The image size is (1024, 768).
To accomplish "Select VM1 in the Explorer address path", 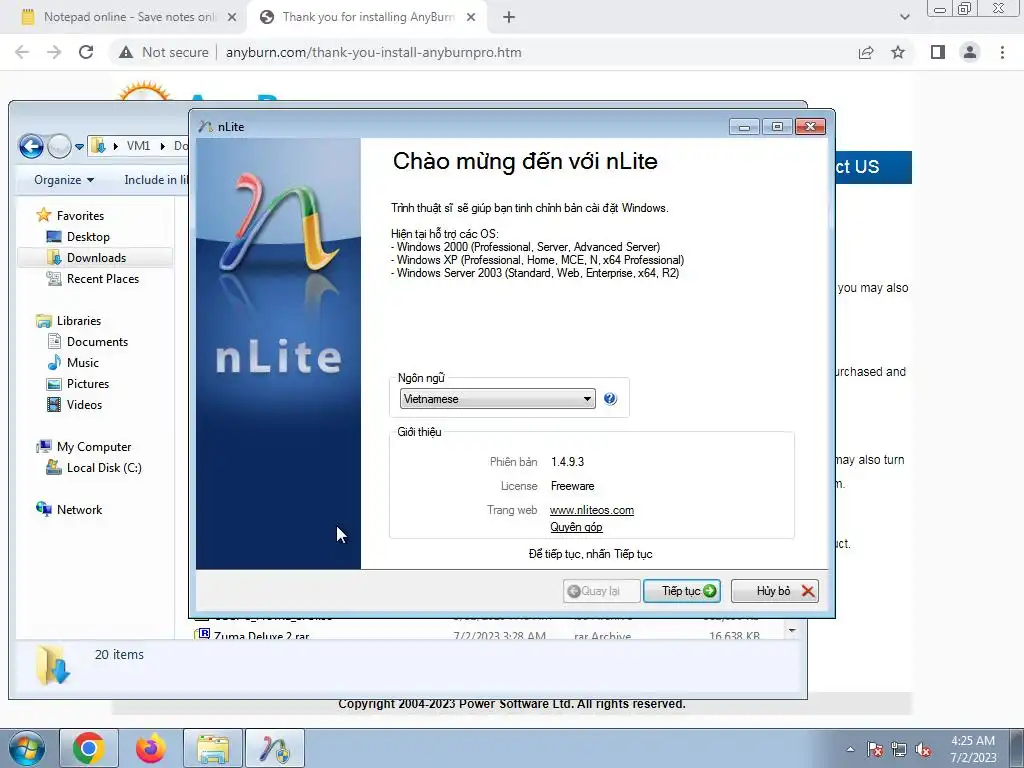I will click(138, 146).
